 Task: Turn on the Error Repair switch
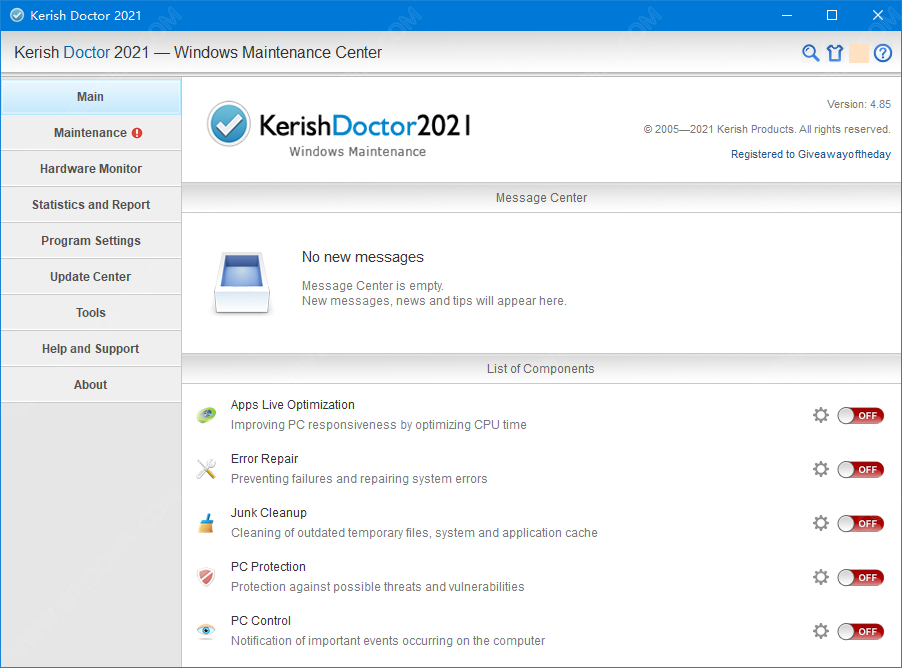click(x=861, y=469)
